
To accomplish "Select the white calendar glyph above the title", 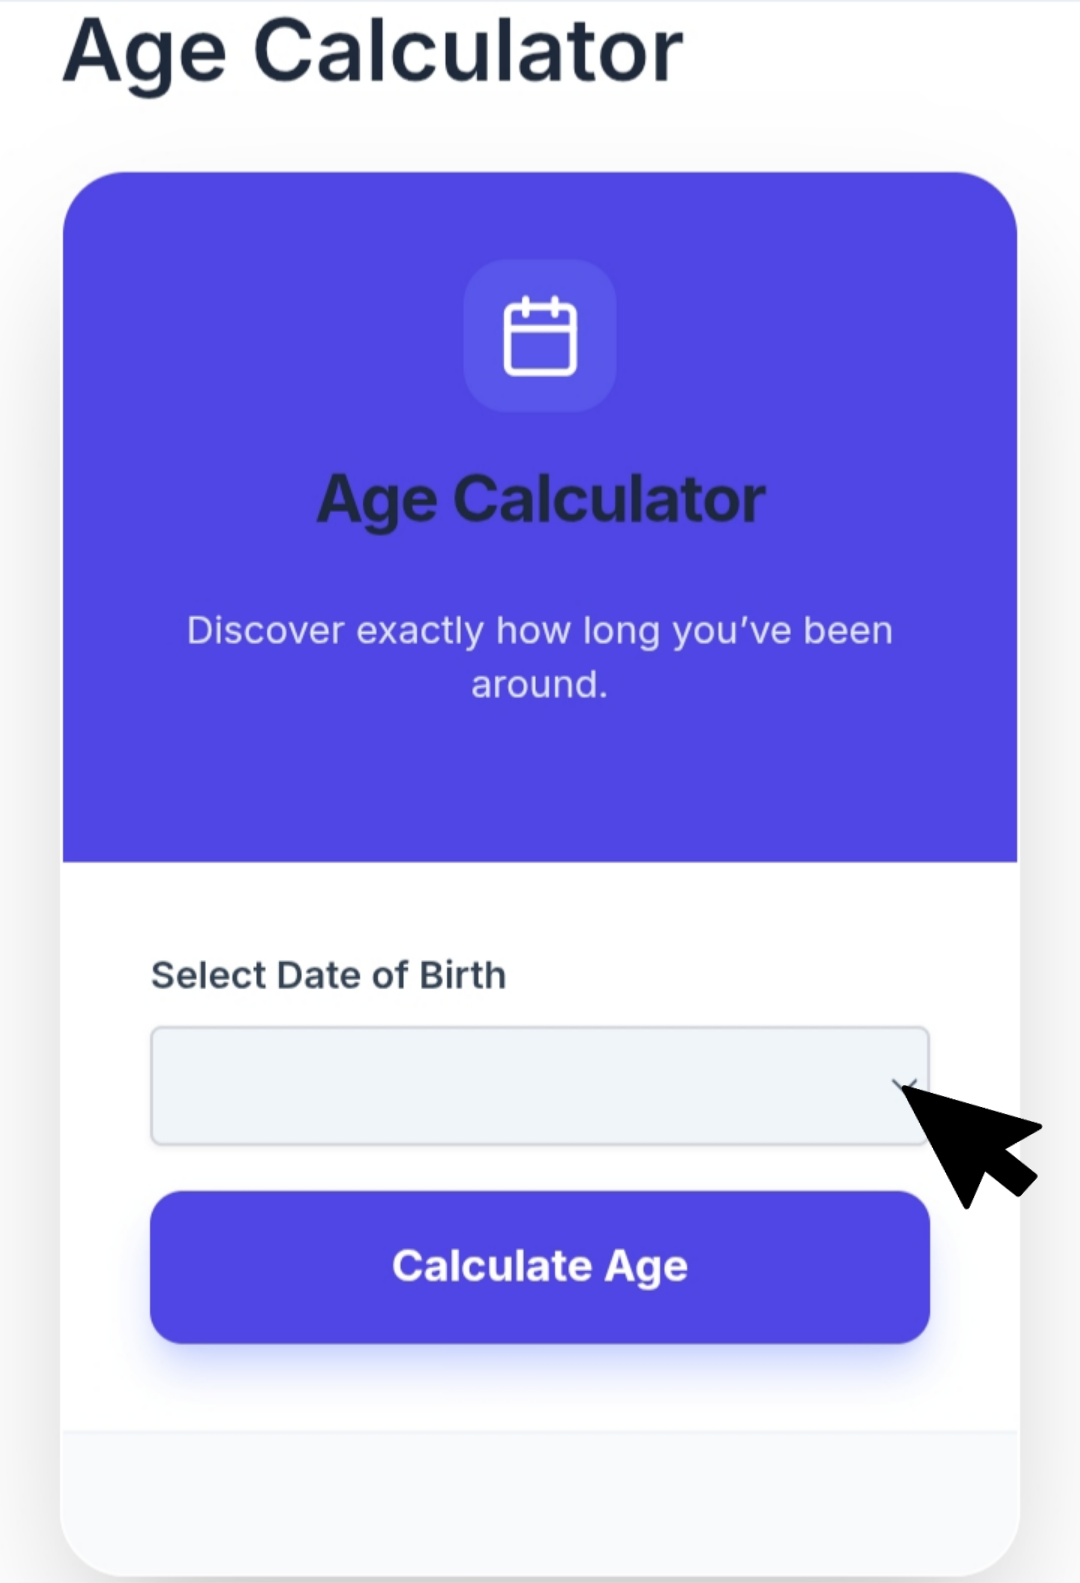I will (x=539, y=337).
